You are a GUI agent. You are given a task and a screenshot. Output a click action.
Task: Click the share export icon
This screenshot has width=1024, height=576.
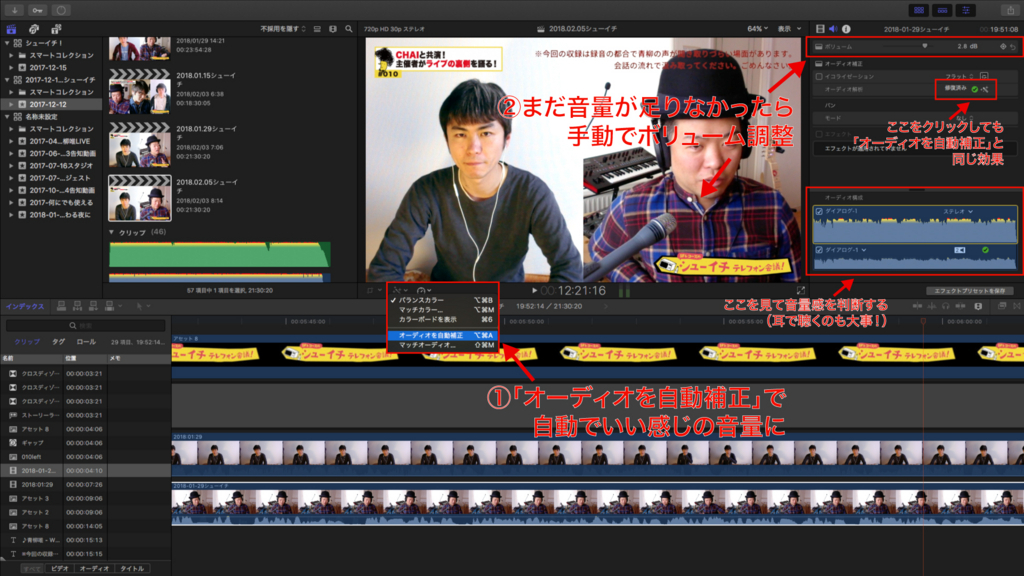[1010, 10]
